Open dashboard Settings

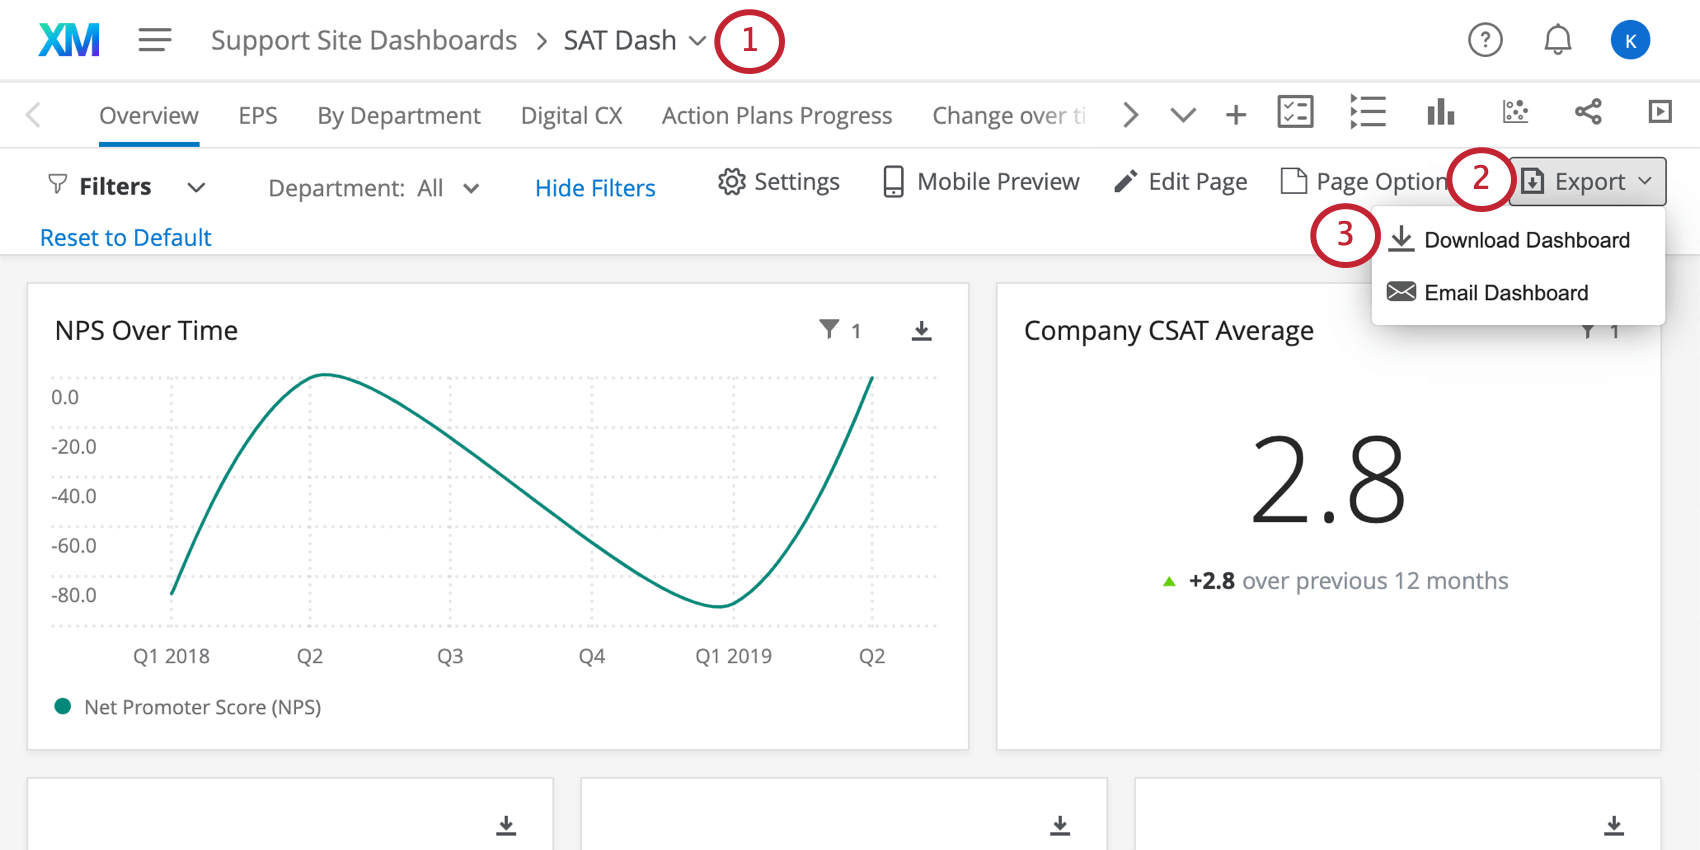click(x=779, y=181)
